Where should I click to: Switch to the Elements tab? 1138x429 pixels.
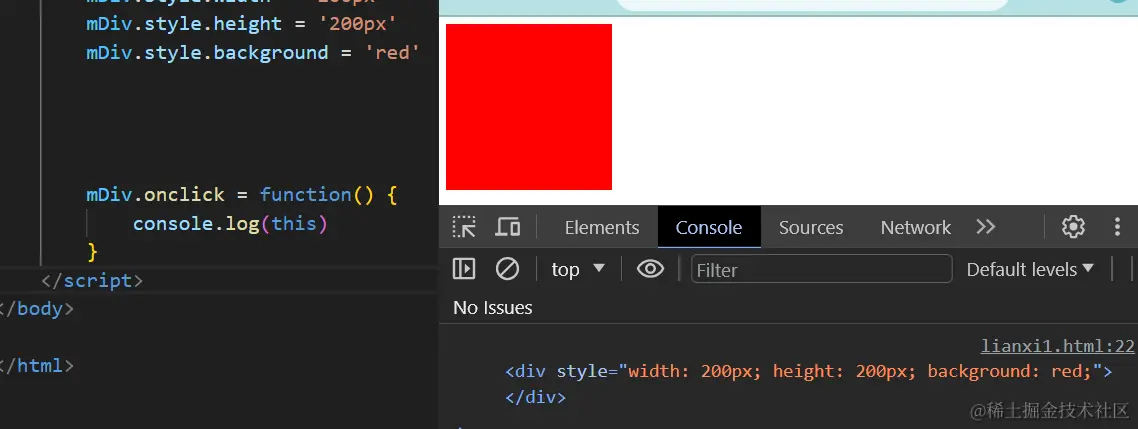[602, 227]
